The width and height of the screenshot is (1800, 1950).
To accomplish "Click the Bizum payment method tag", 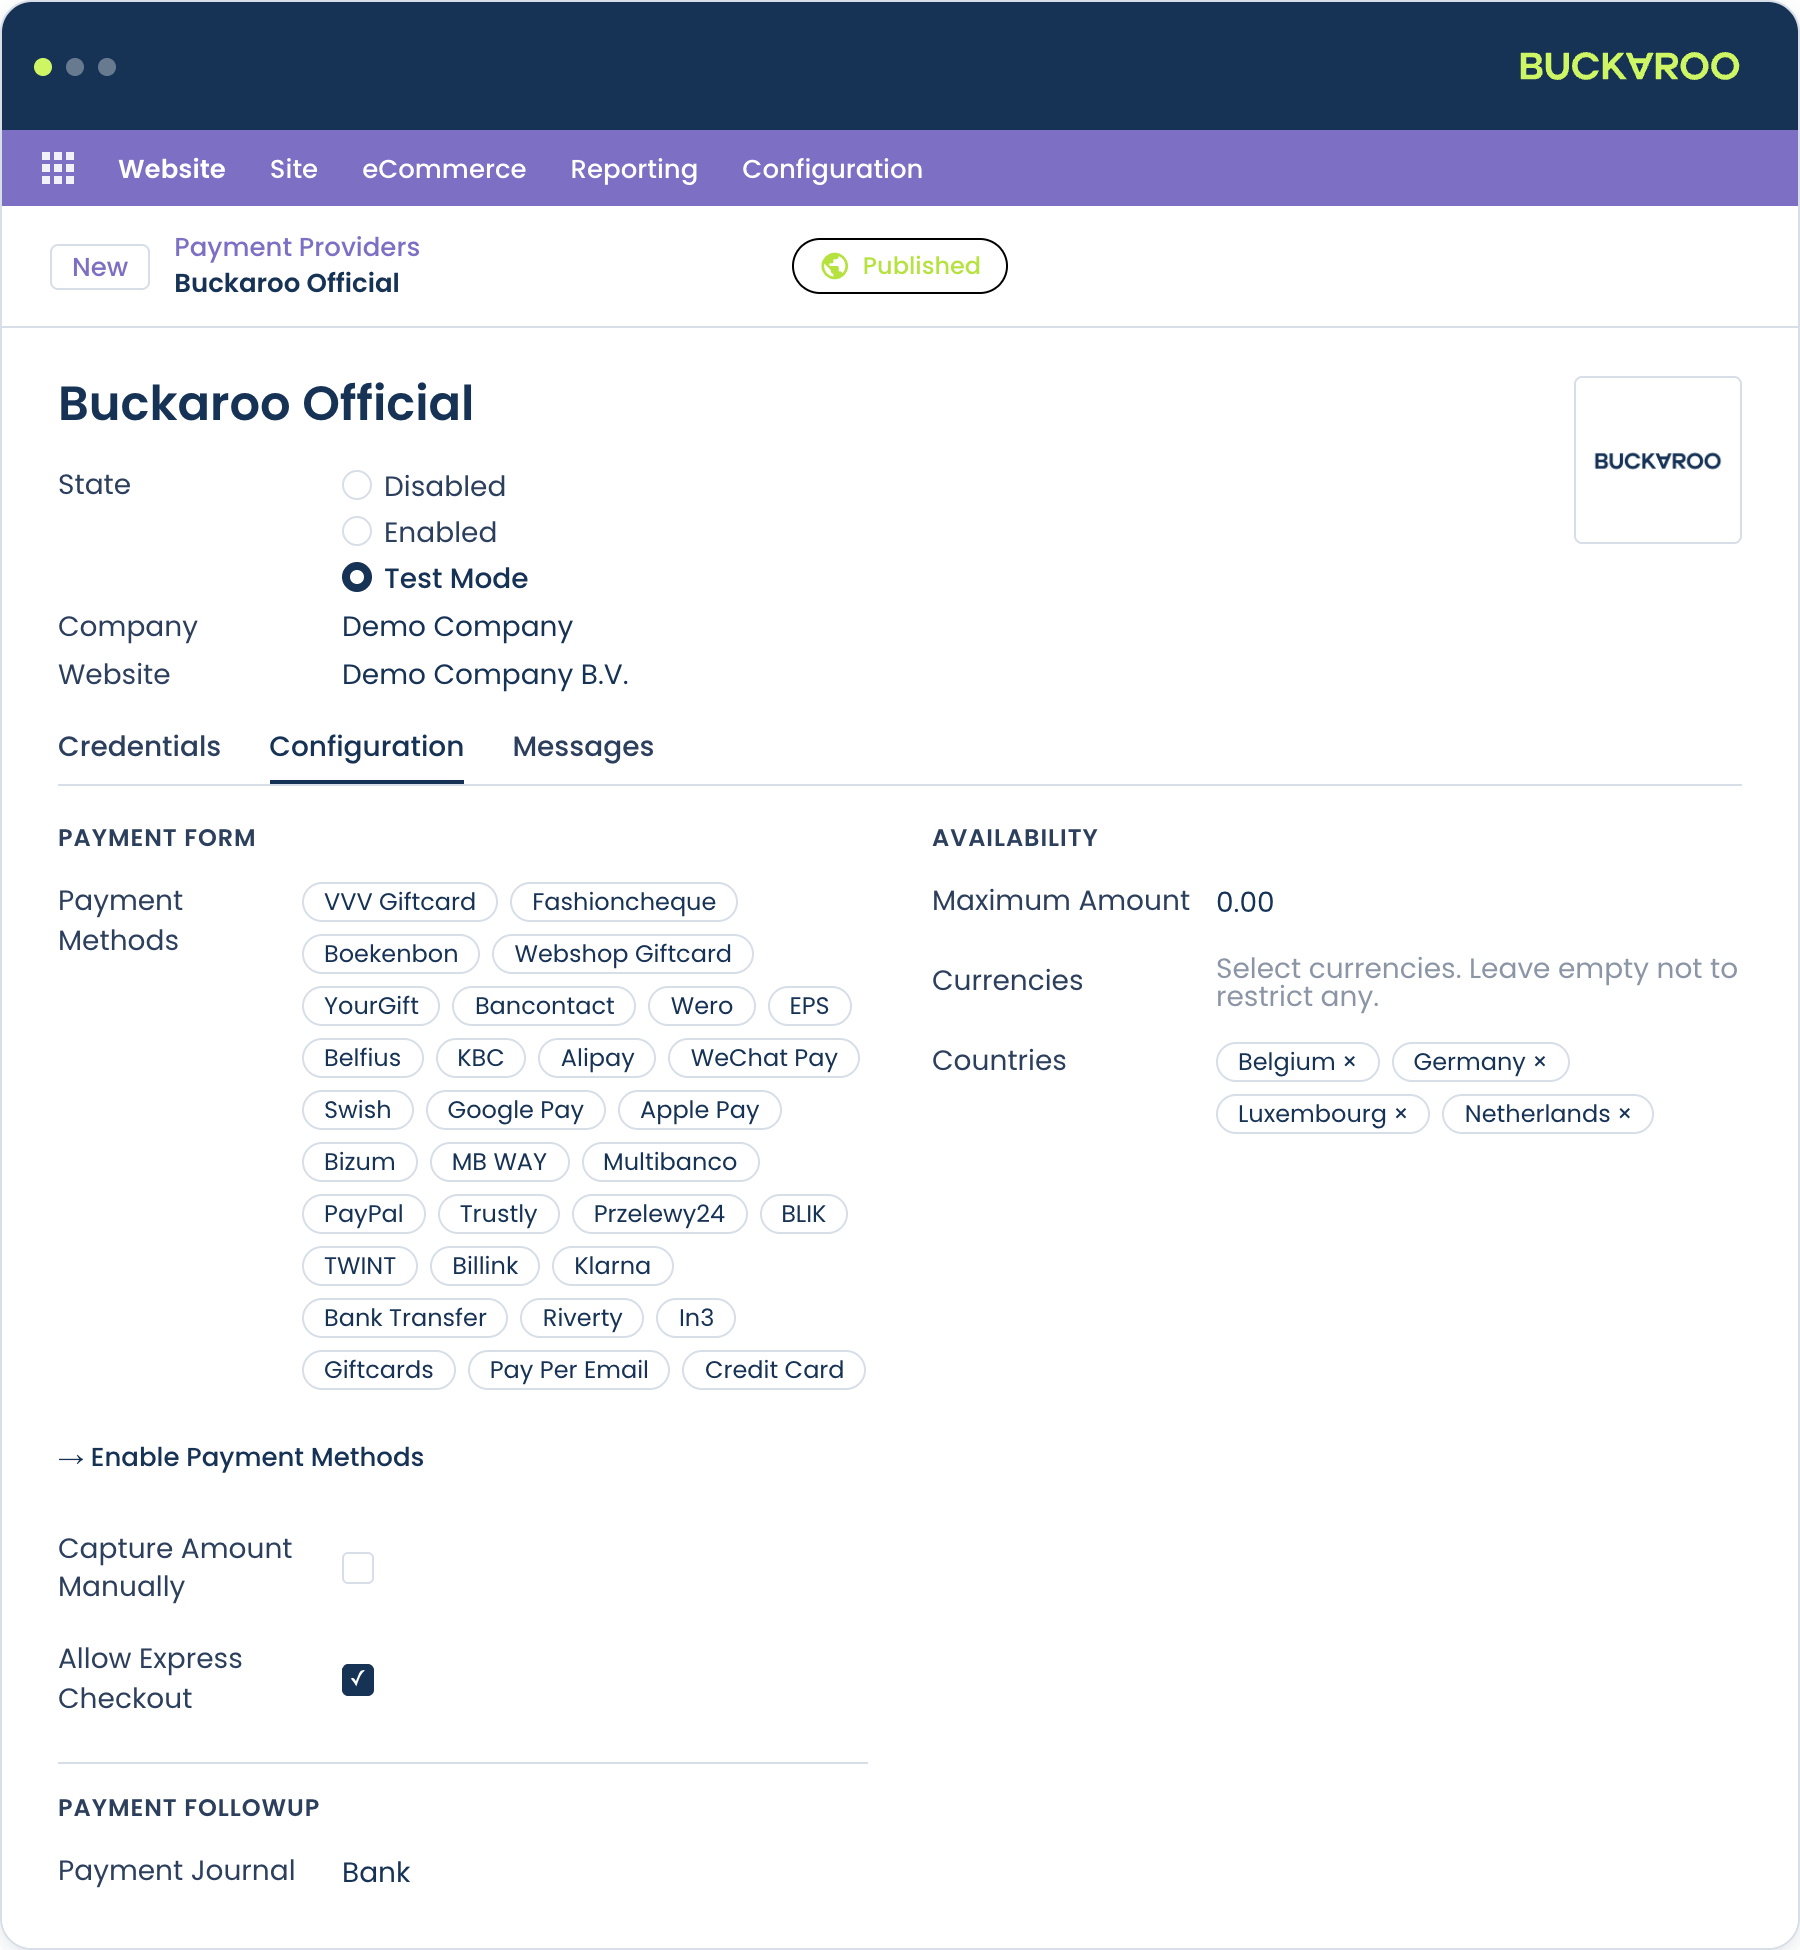I will point(360,1162).
